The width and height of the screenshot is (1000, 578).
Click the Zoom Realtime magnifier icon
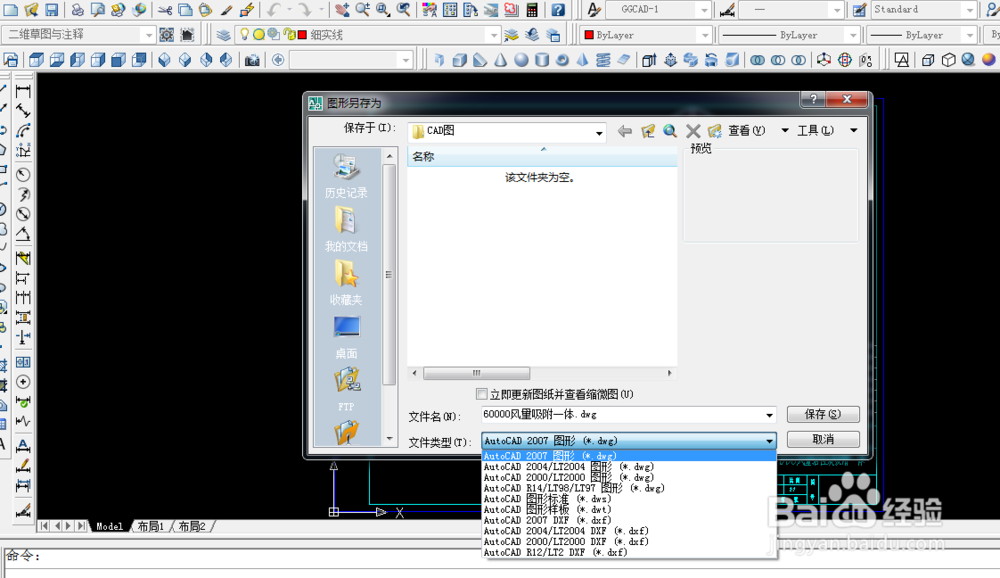(363, 10)
